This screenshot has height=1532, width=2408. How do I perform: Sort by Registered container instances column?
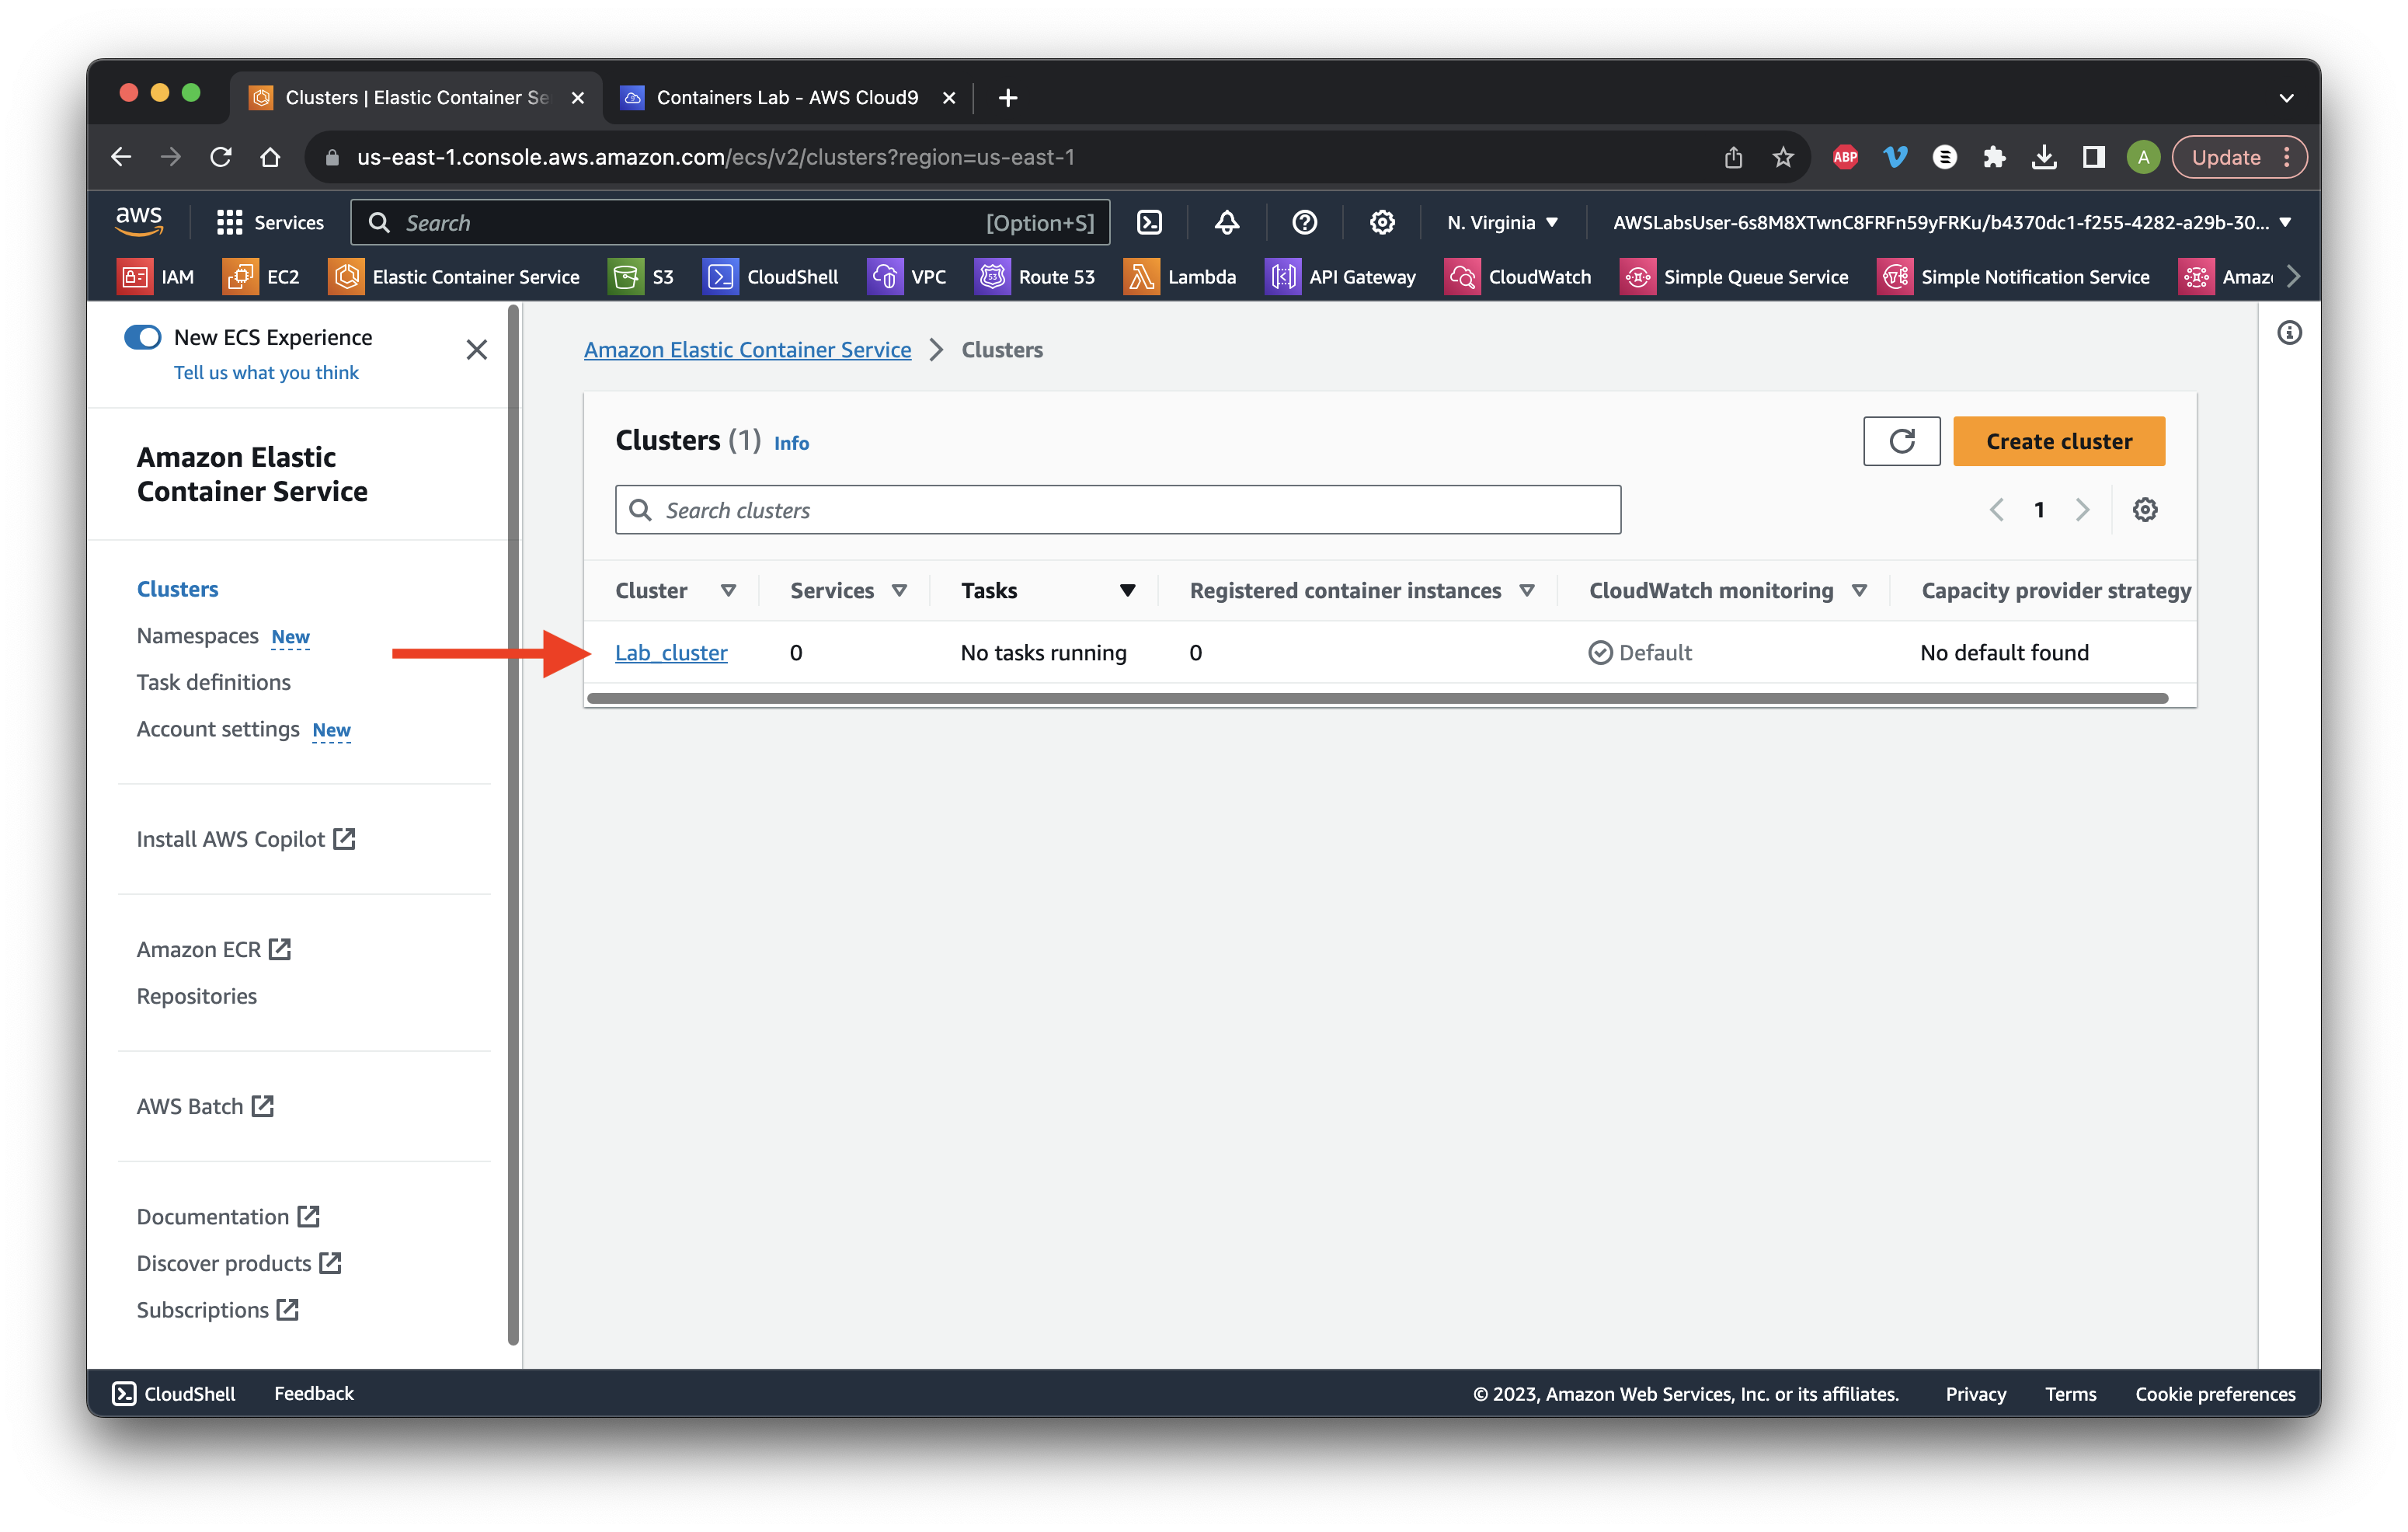point(1527,591)
